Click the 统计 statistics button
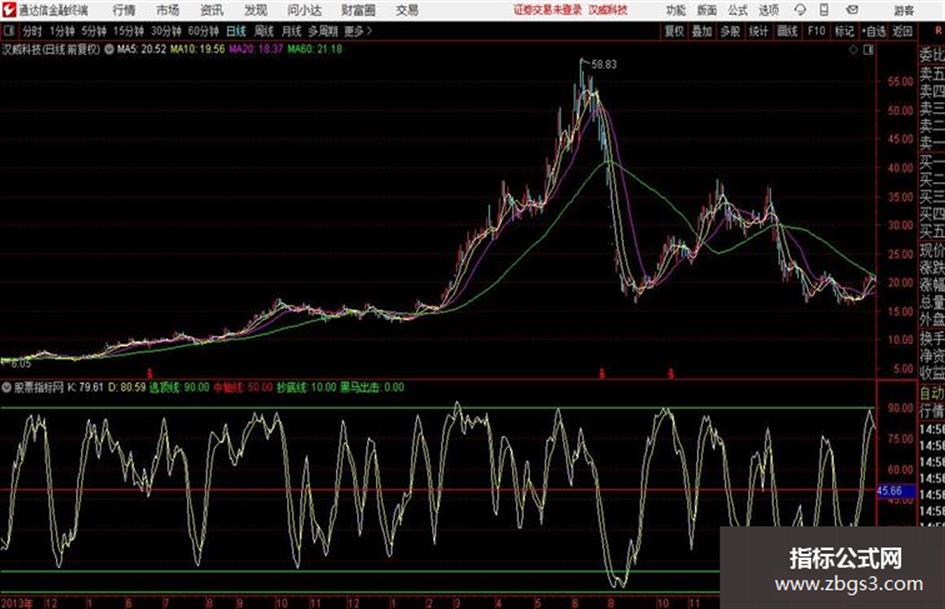This screenshot has height=609, width=945. [758, 31]
